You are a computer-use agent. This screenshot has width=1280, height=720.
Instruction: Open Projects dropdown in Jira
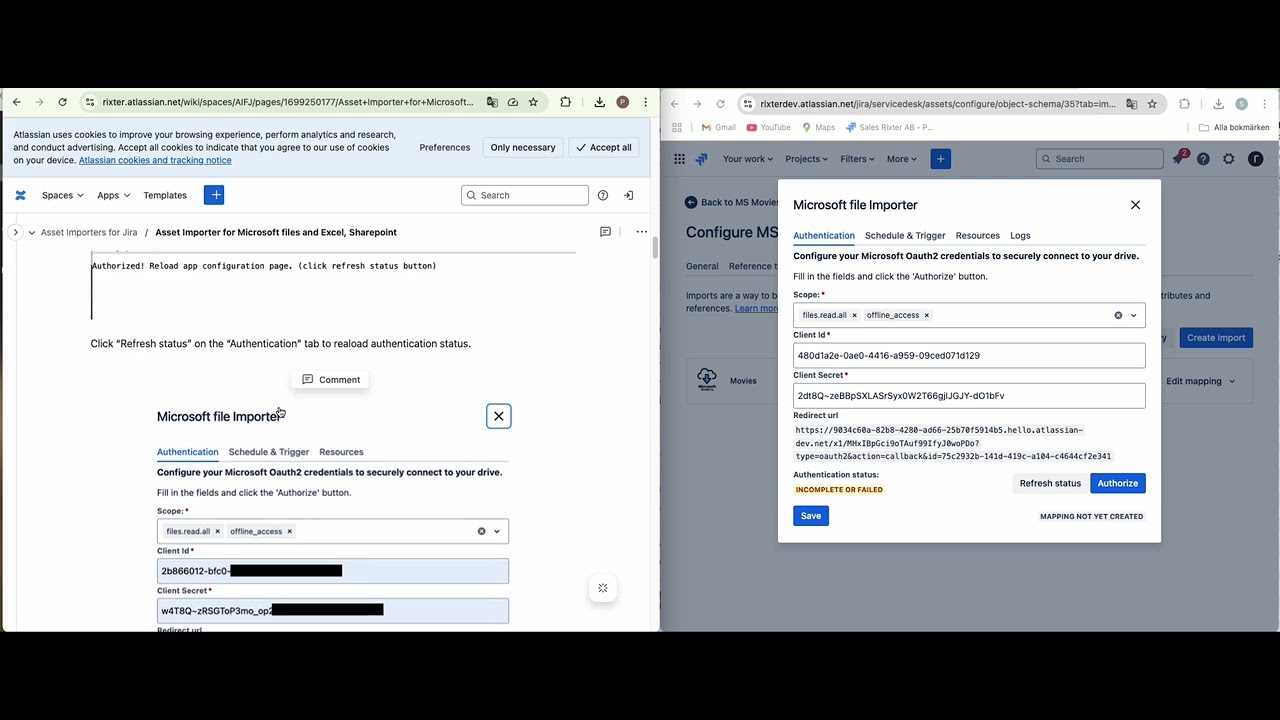[806, 159]
